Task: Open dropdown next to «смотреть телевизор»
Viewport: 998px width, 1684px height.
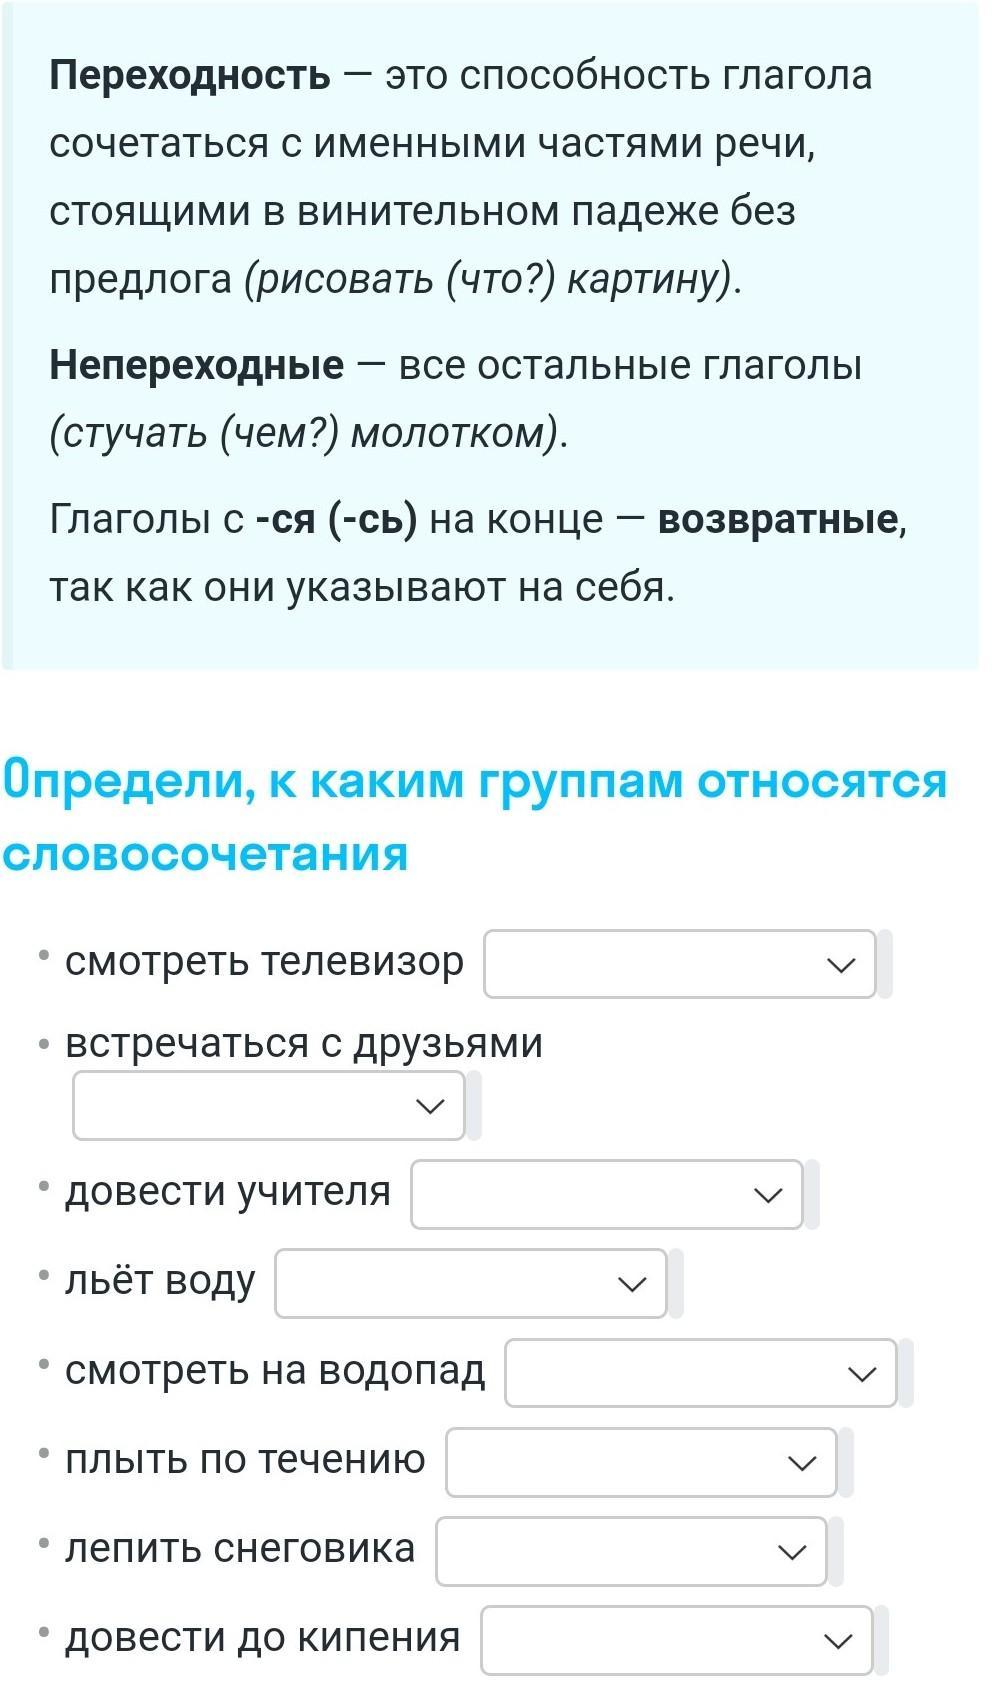Action: coord(680,964)
